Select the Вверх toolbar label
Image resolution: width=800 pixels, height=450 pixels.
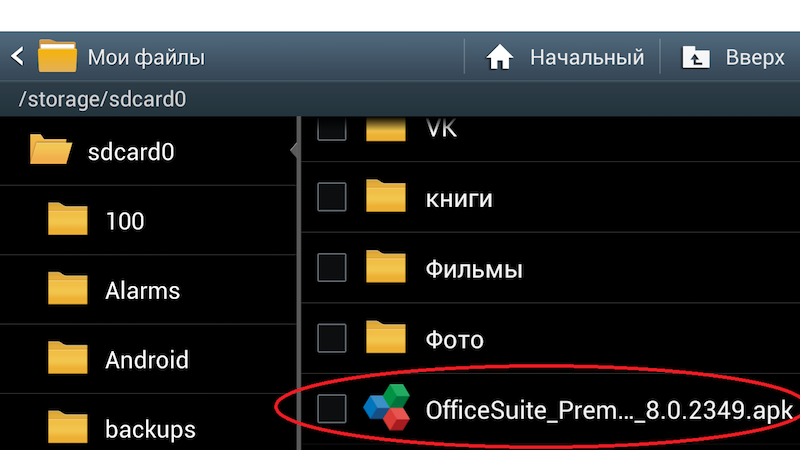(x=755, y=57)
